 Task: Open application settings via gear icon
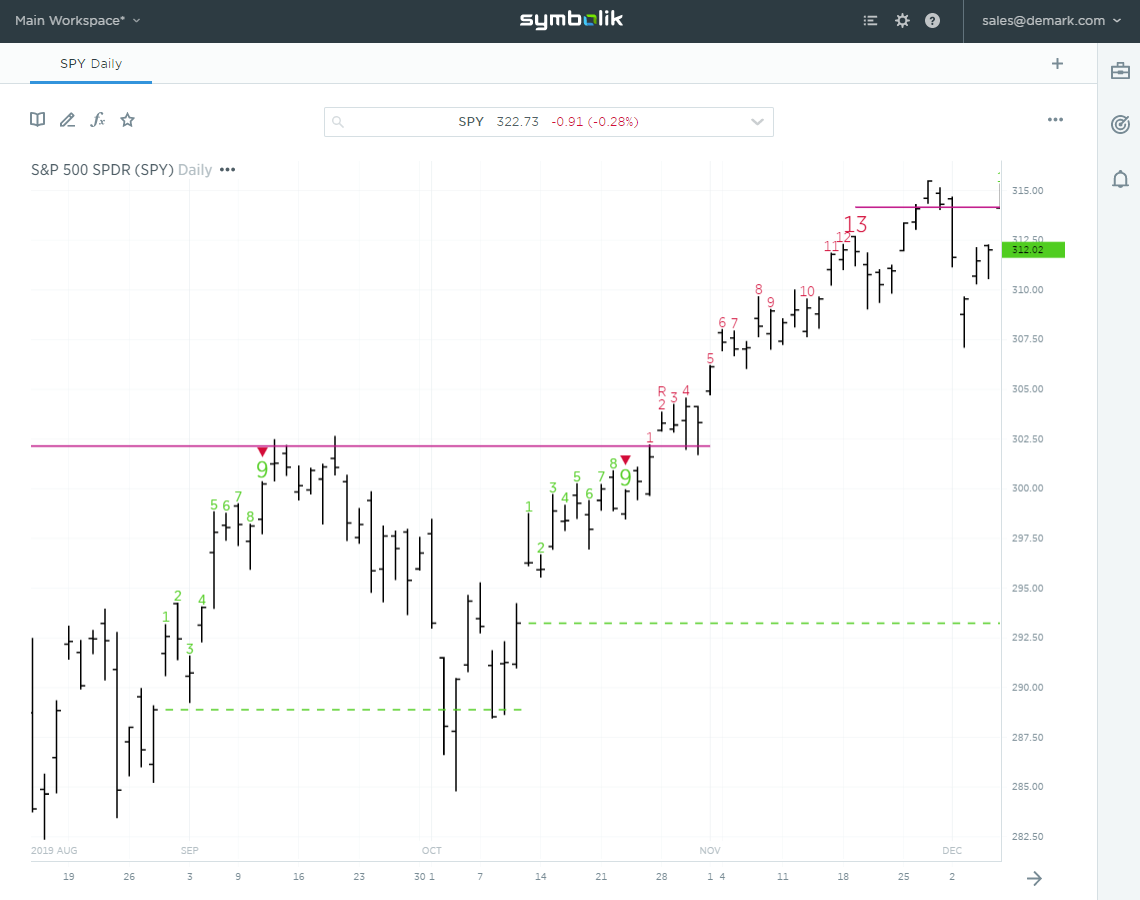point(902,20)
